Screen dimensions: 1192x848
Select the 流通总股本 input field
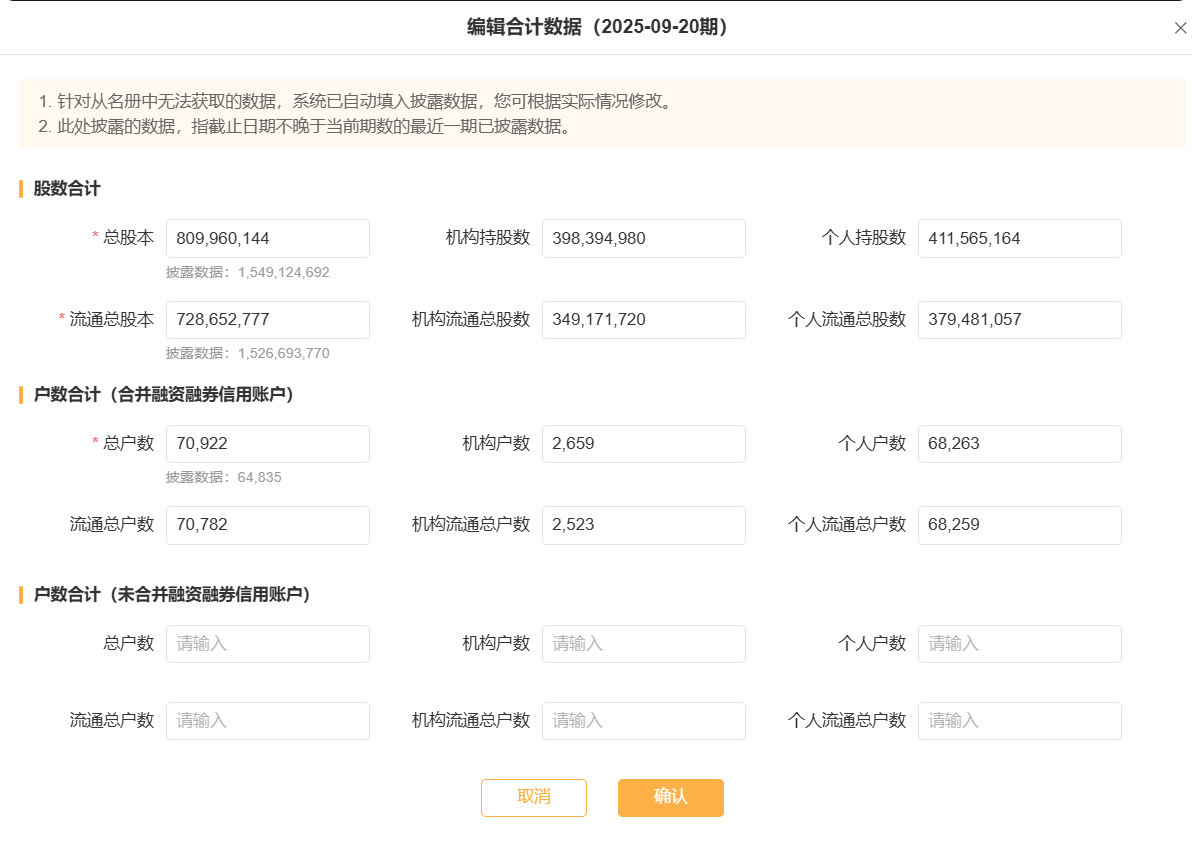(x=268, y=320)
